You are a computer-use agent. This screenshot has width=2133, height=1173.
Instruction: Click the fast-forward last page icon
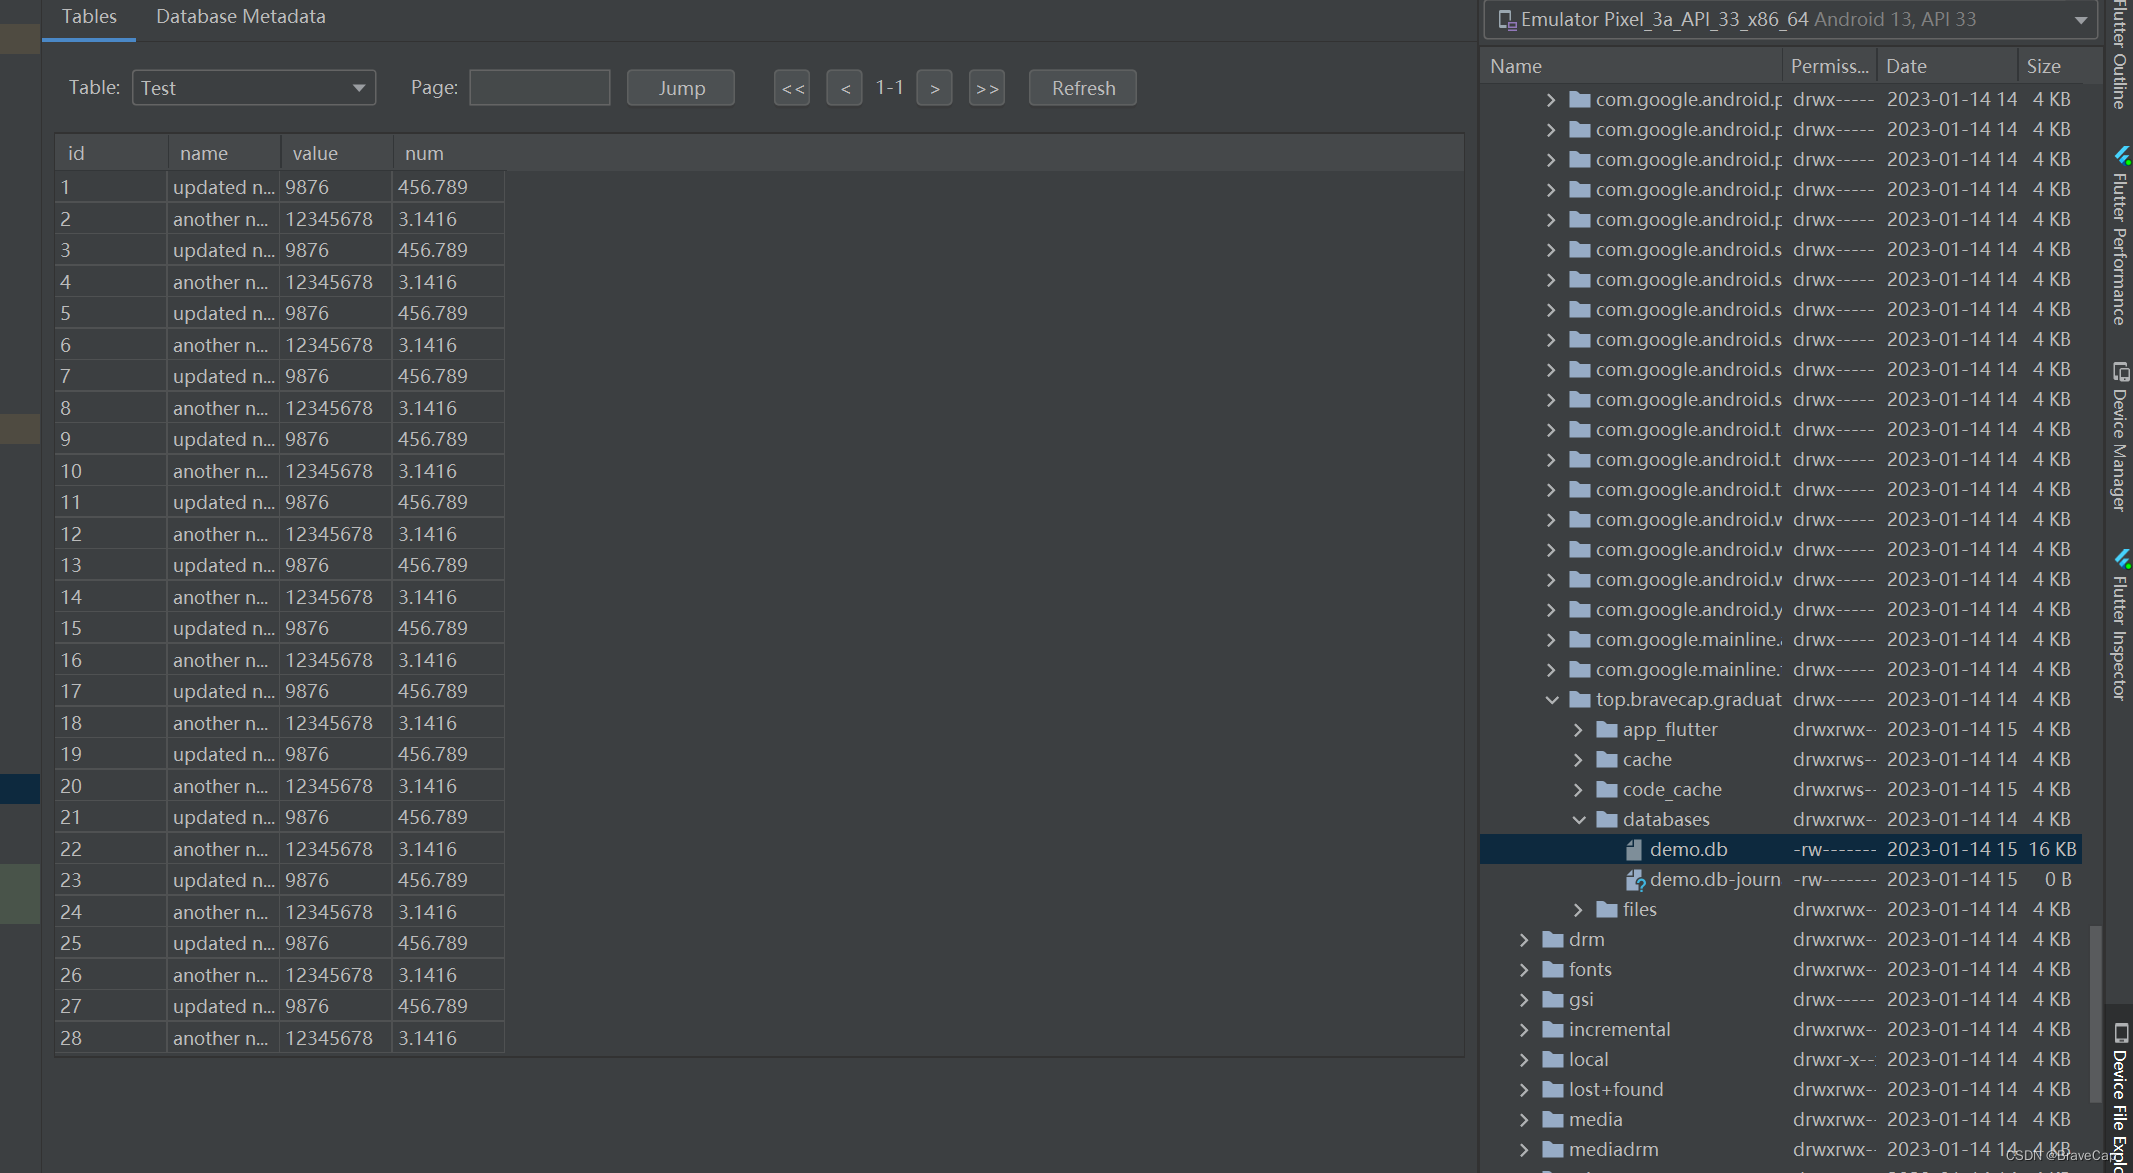pyautogui.click(x=988, y=88)
